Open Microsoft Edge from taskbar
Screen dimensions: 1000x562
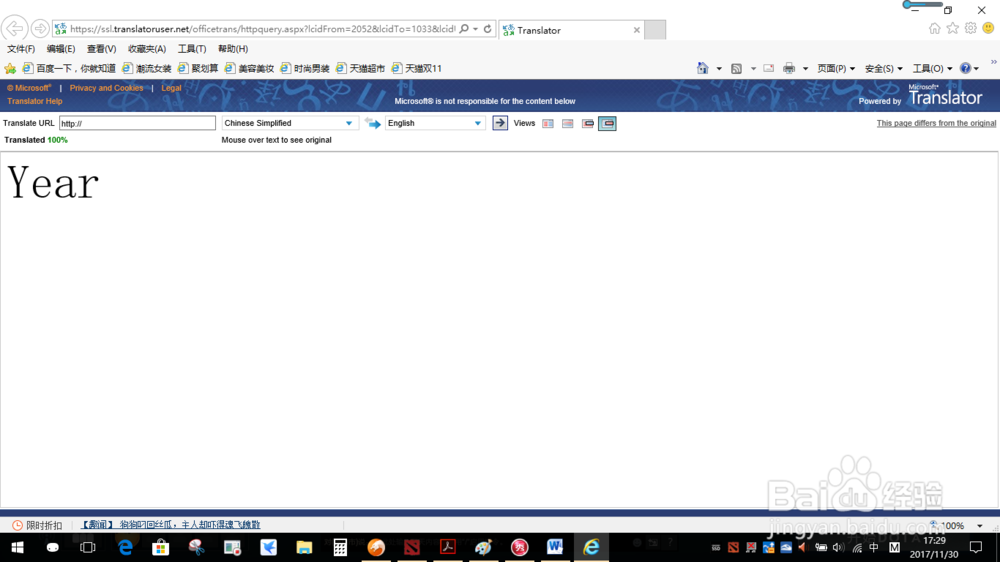pos(125,547)
